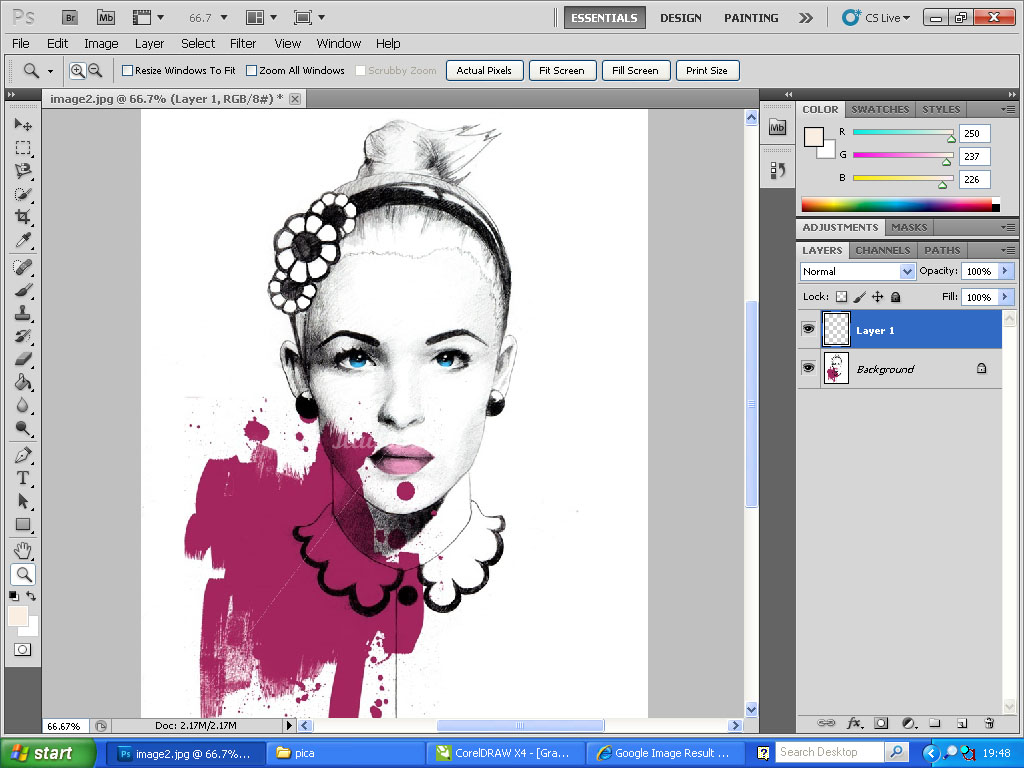This screenshot has height=768, width=1024.
Task: Click the Fit Screen button
Action: 562,71
